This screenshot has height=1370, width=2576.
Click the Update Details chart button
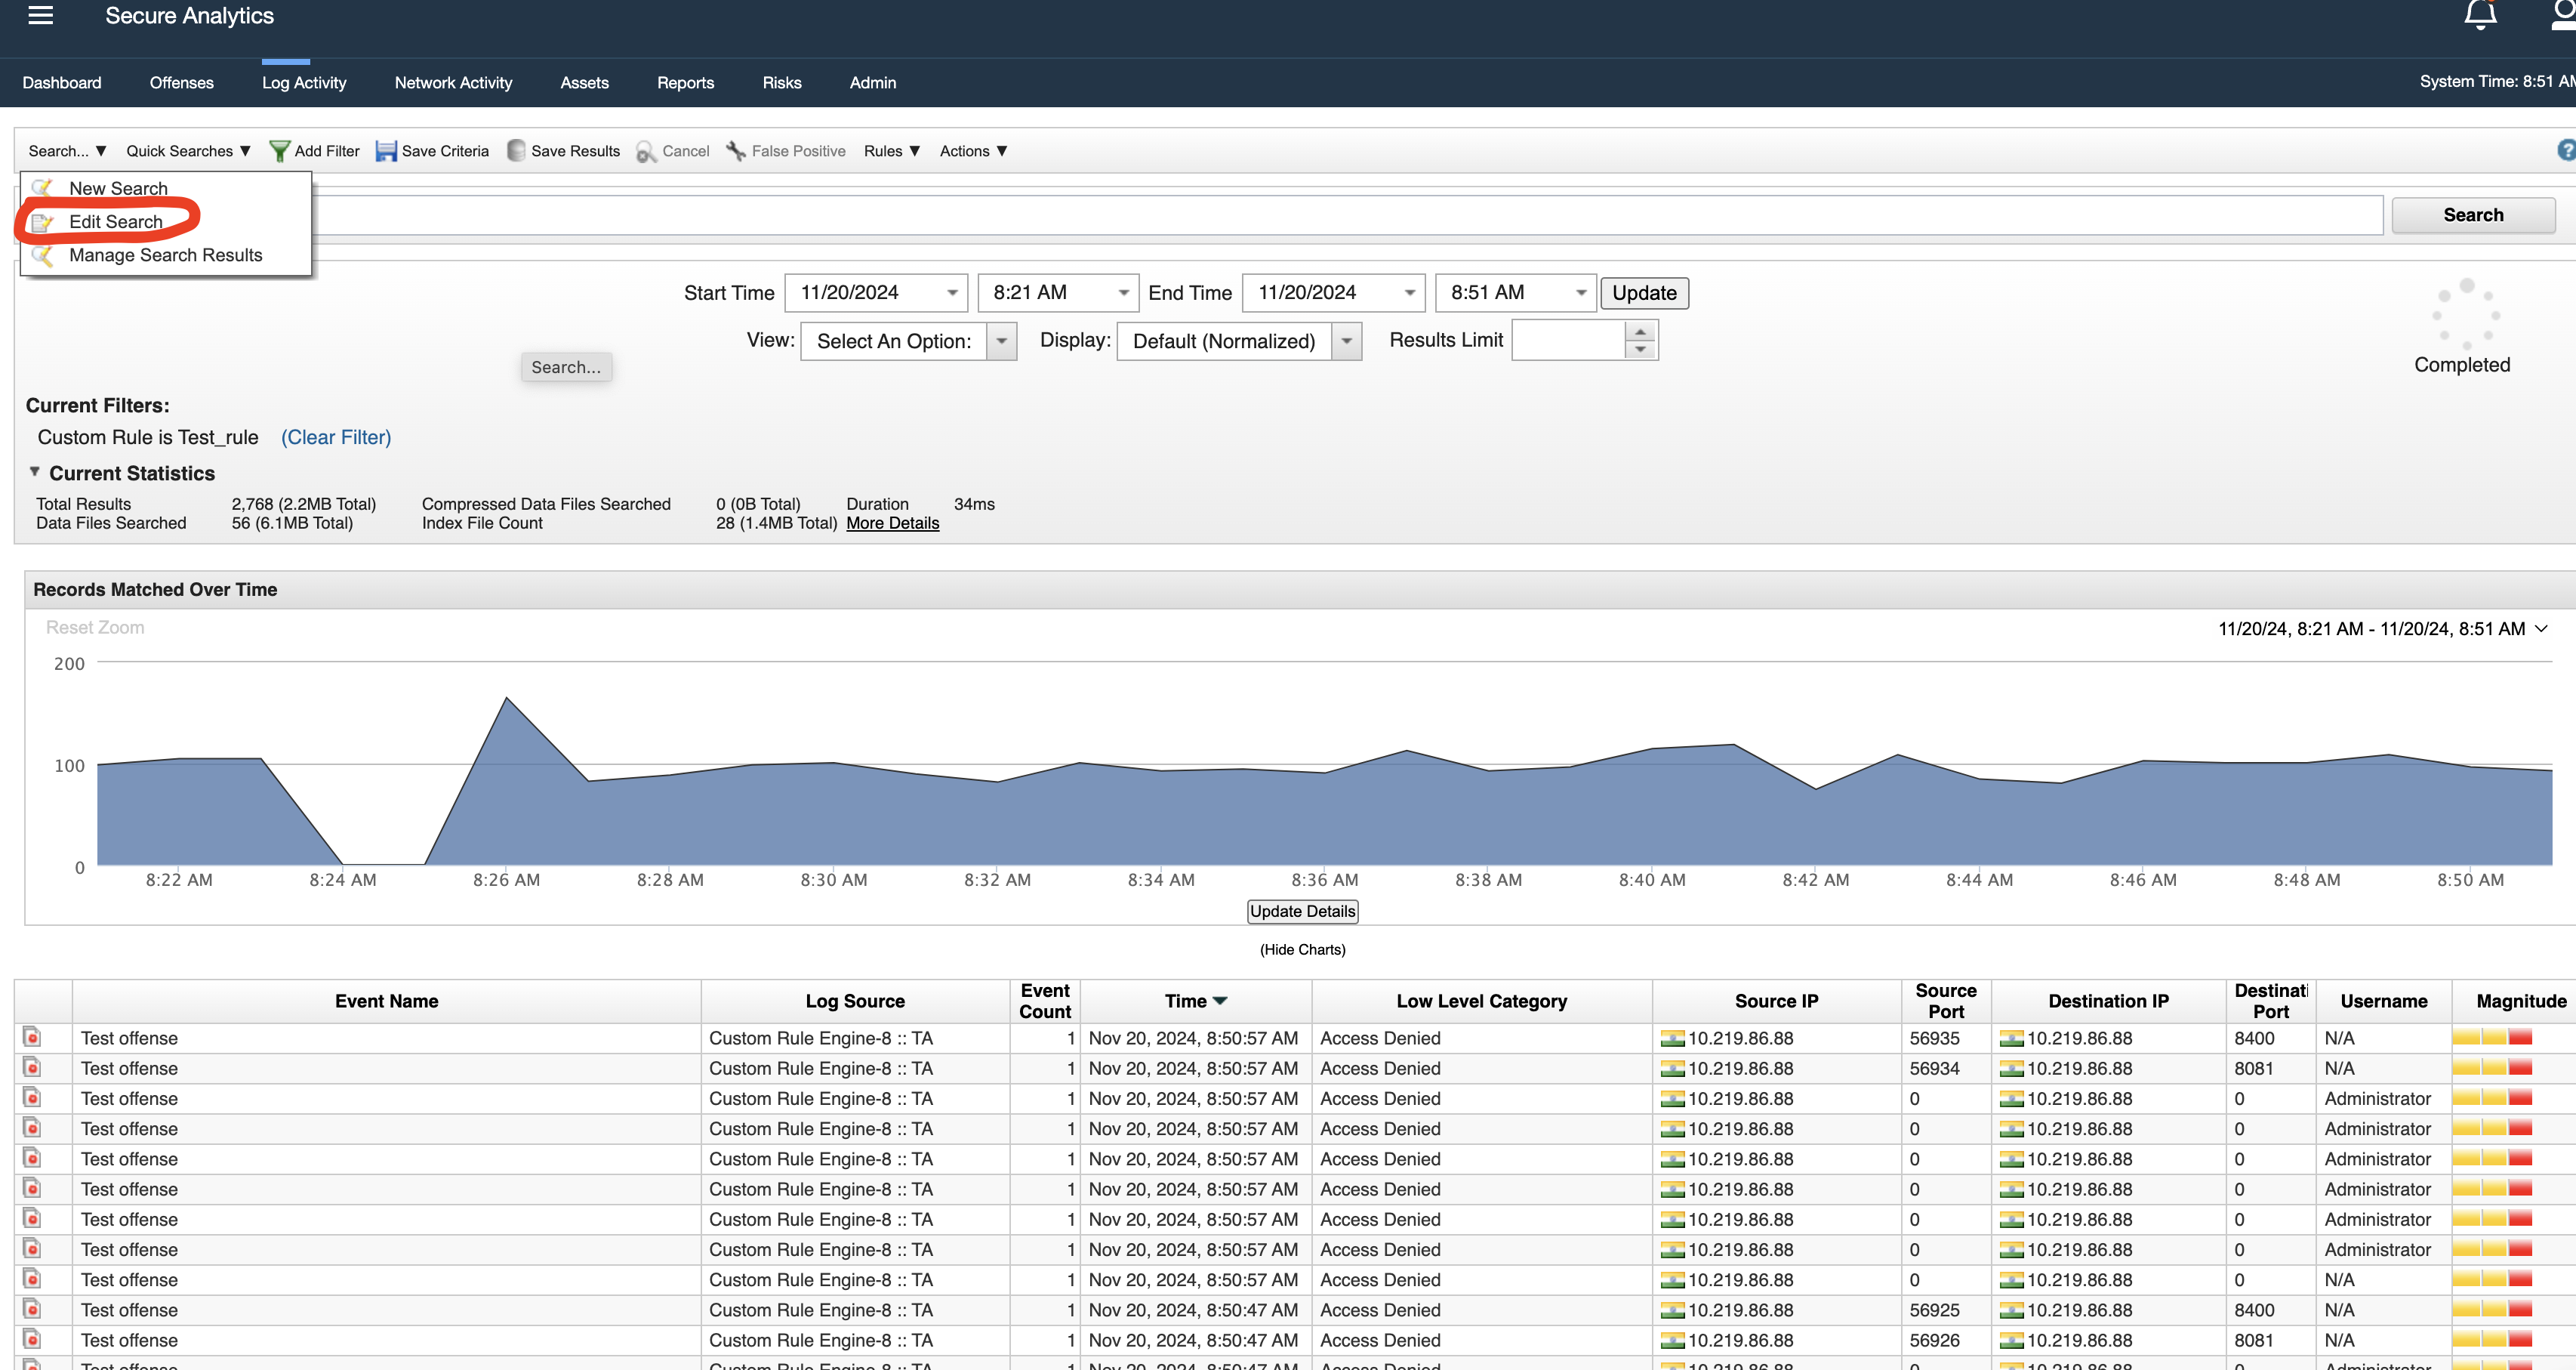(1303, 911)
